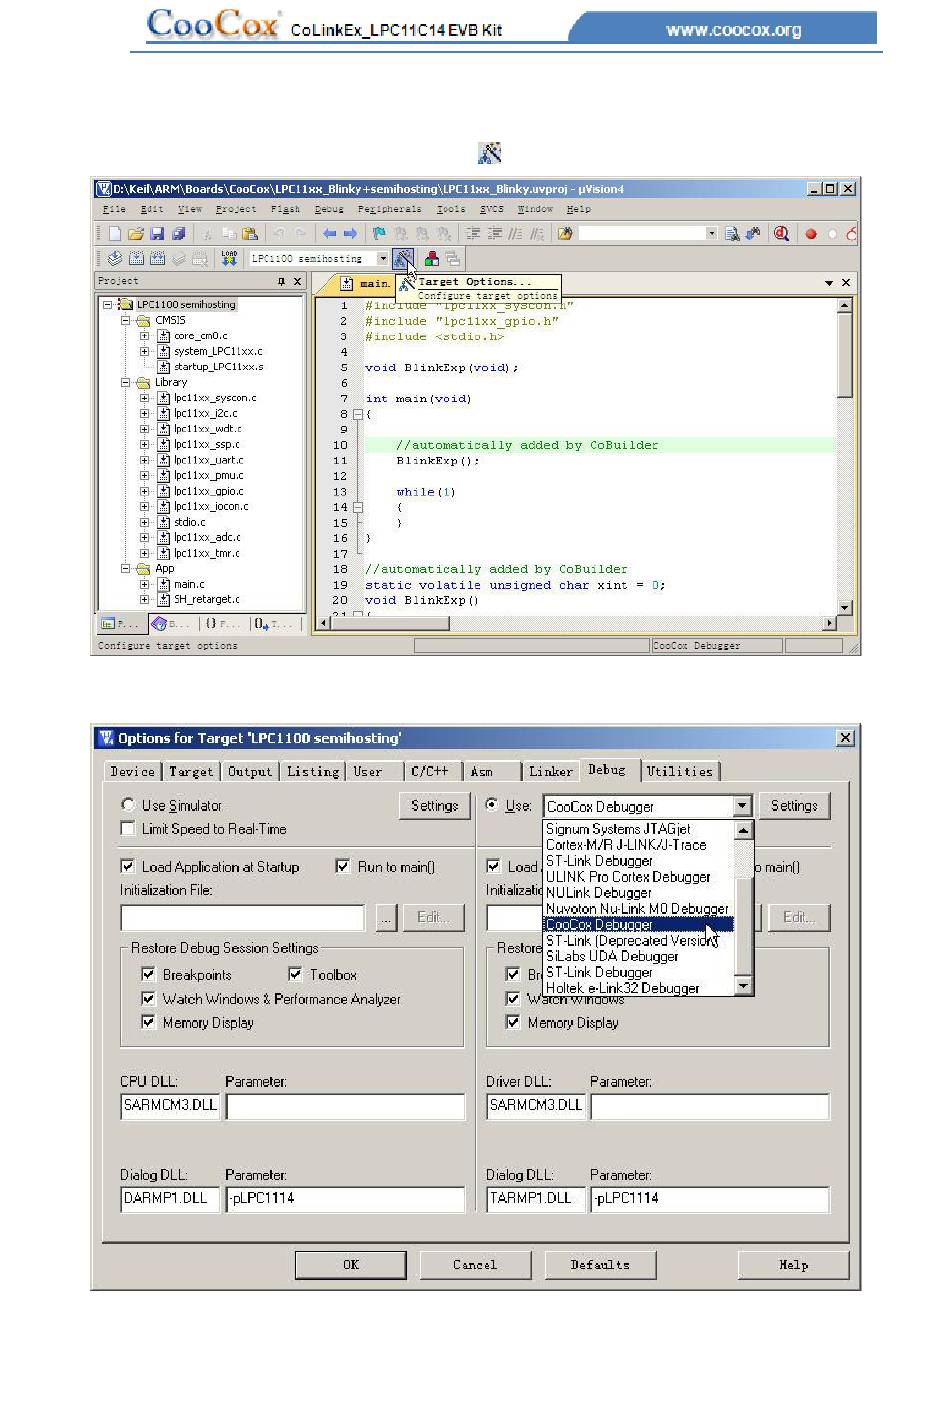Click the Dialog DLL Parameter field -pLPC1114 on left

[345, 1199]
